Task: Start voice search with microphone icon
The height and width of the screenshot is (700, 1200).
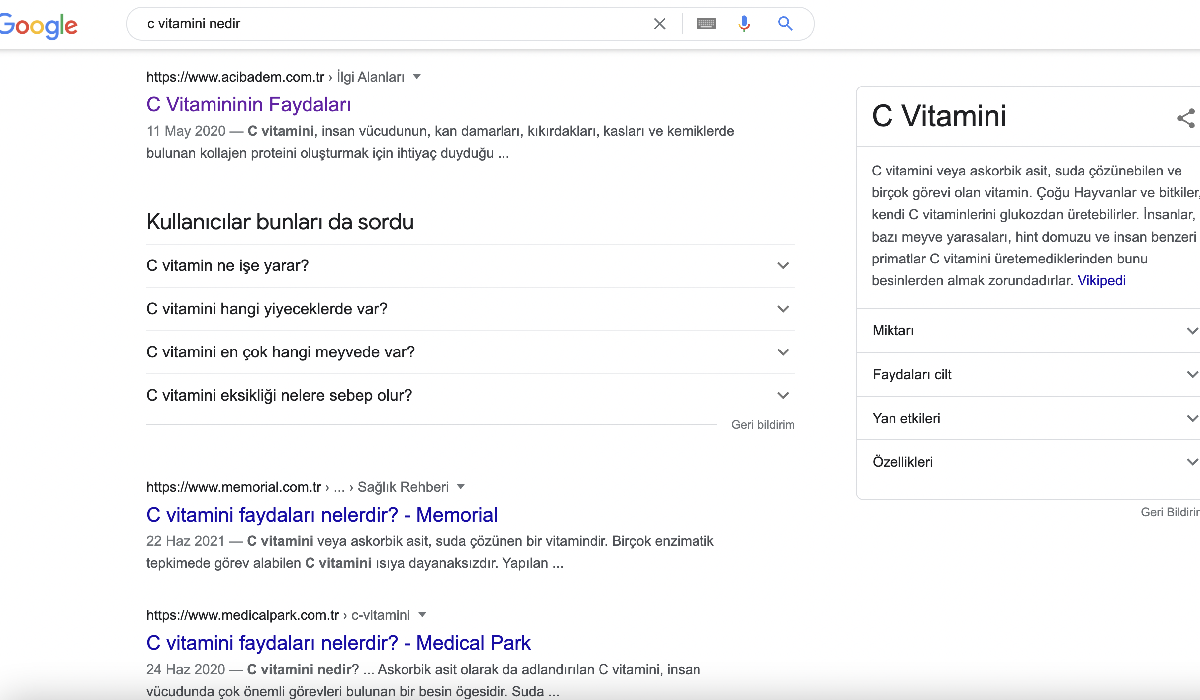Action: coord(744,24)
